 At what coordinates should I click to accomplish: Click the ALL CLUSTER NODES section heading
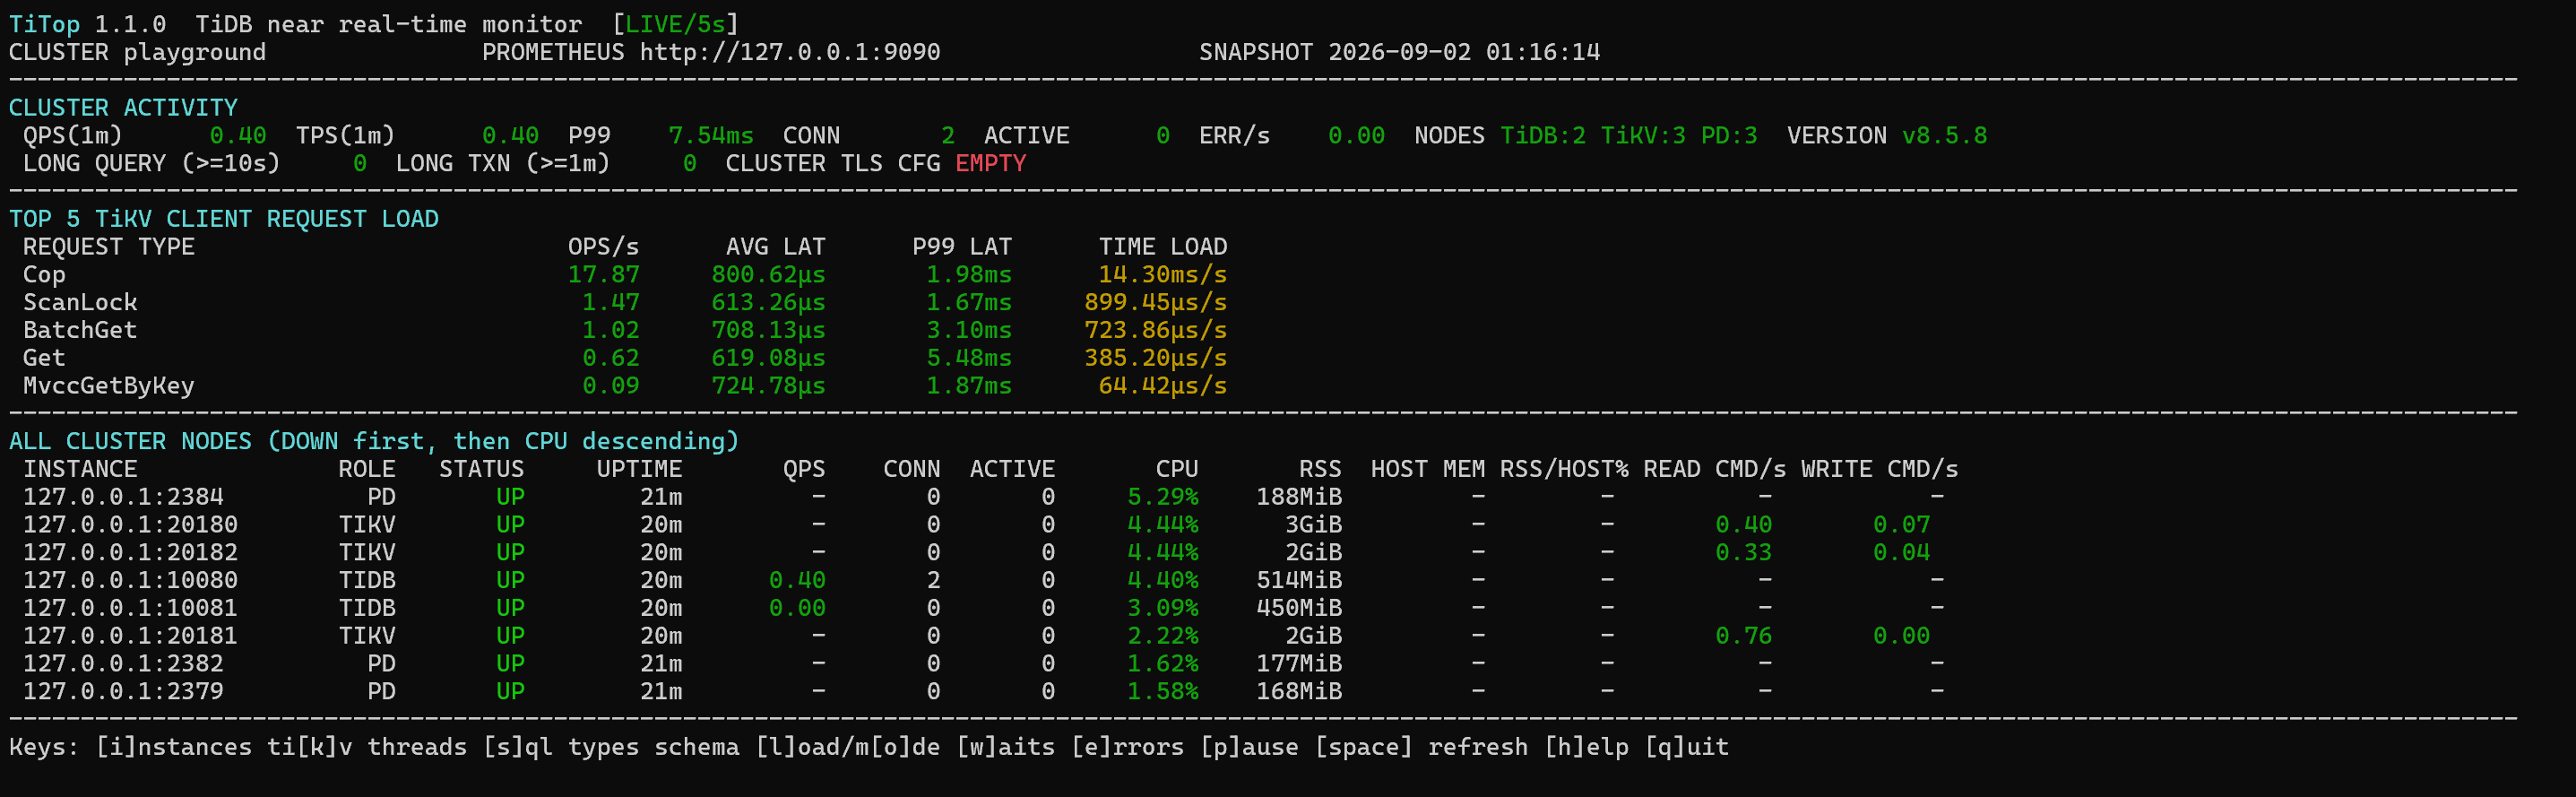(374, 442)
